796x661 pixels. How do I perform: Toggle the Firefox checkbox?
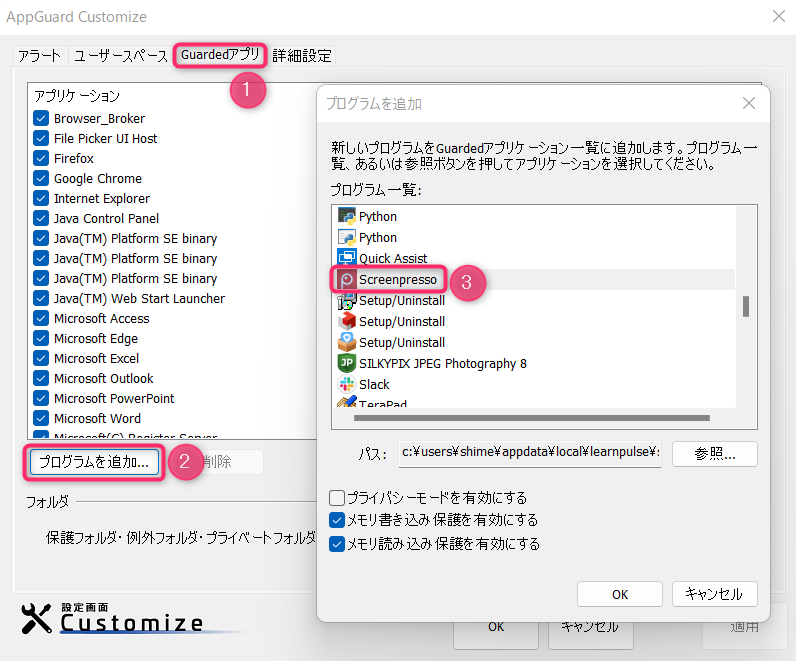click(x=41, y=158)
